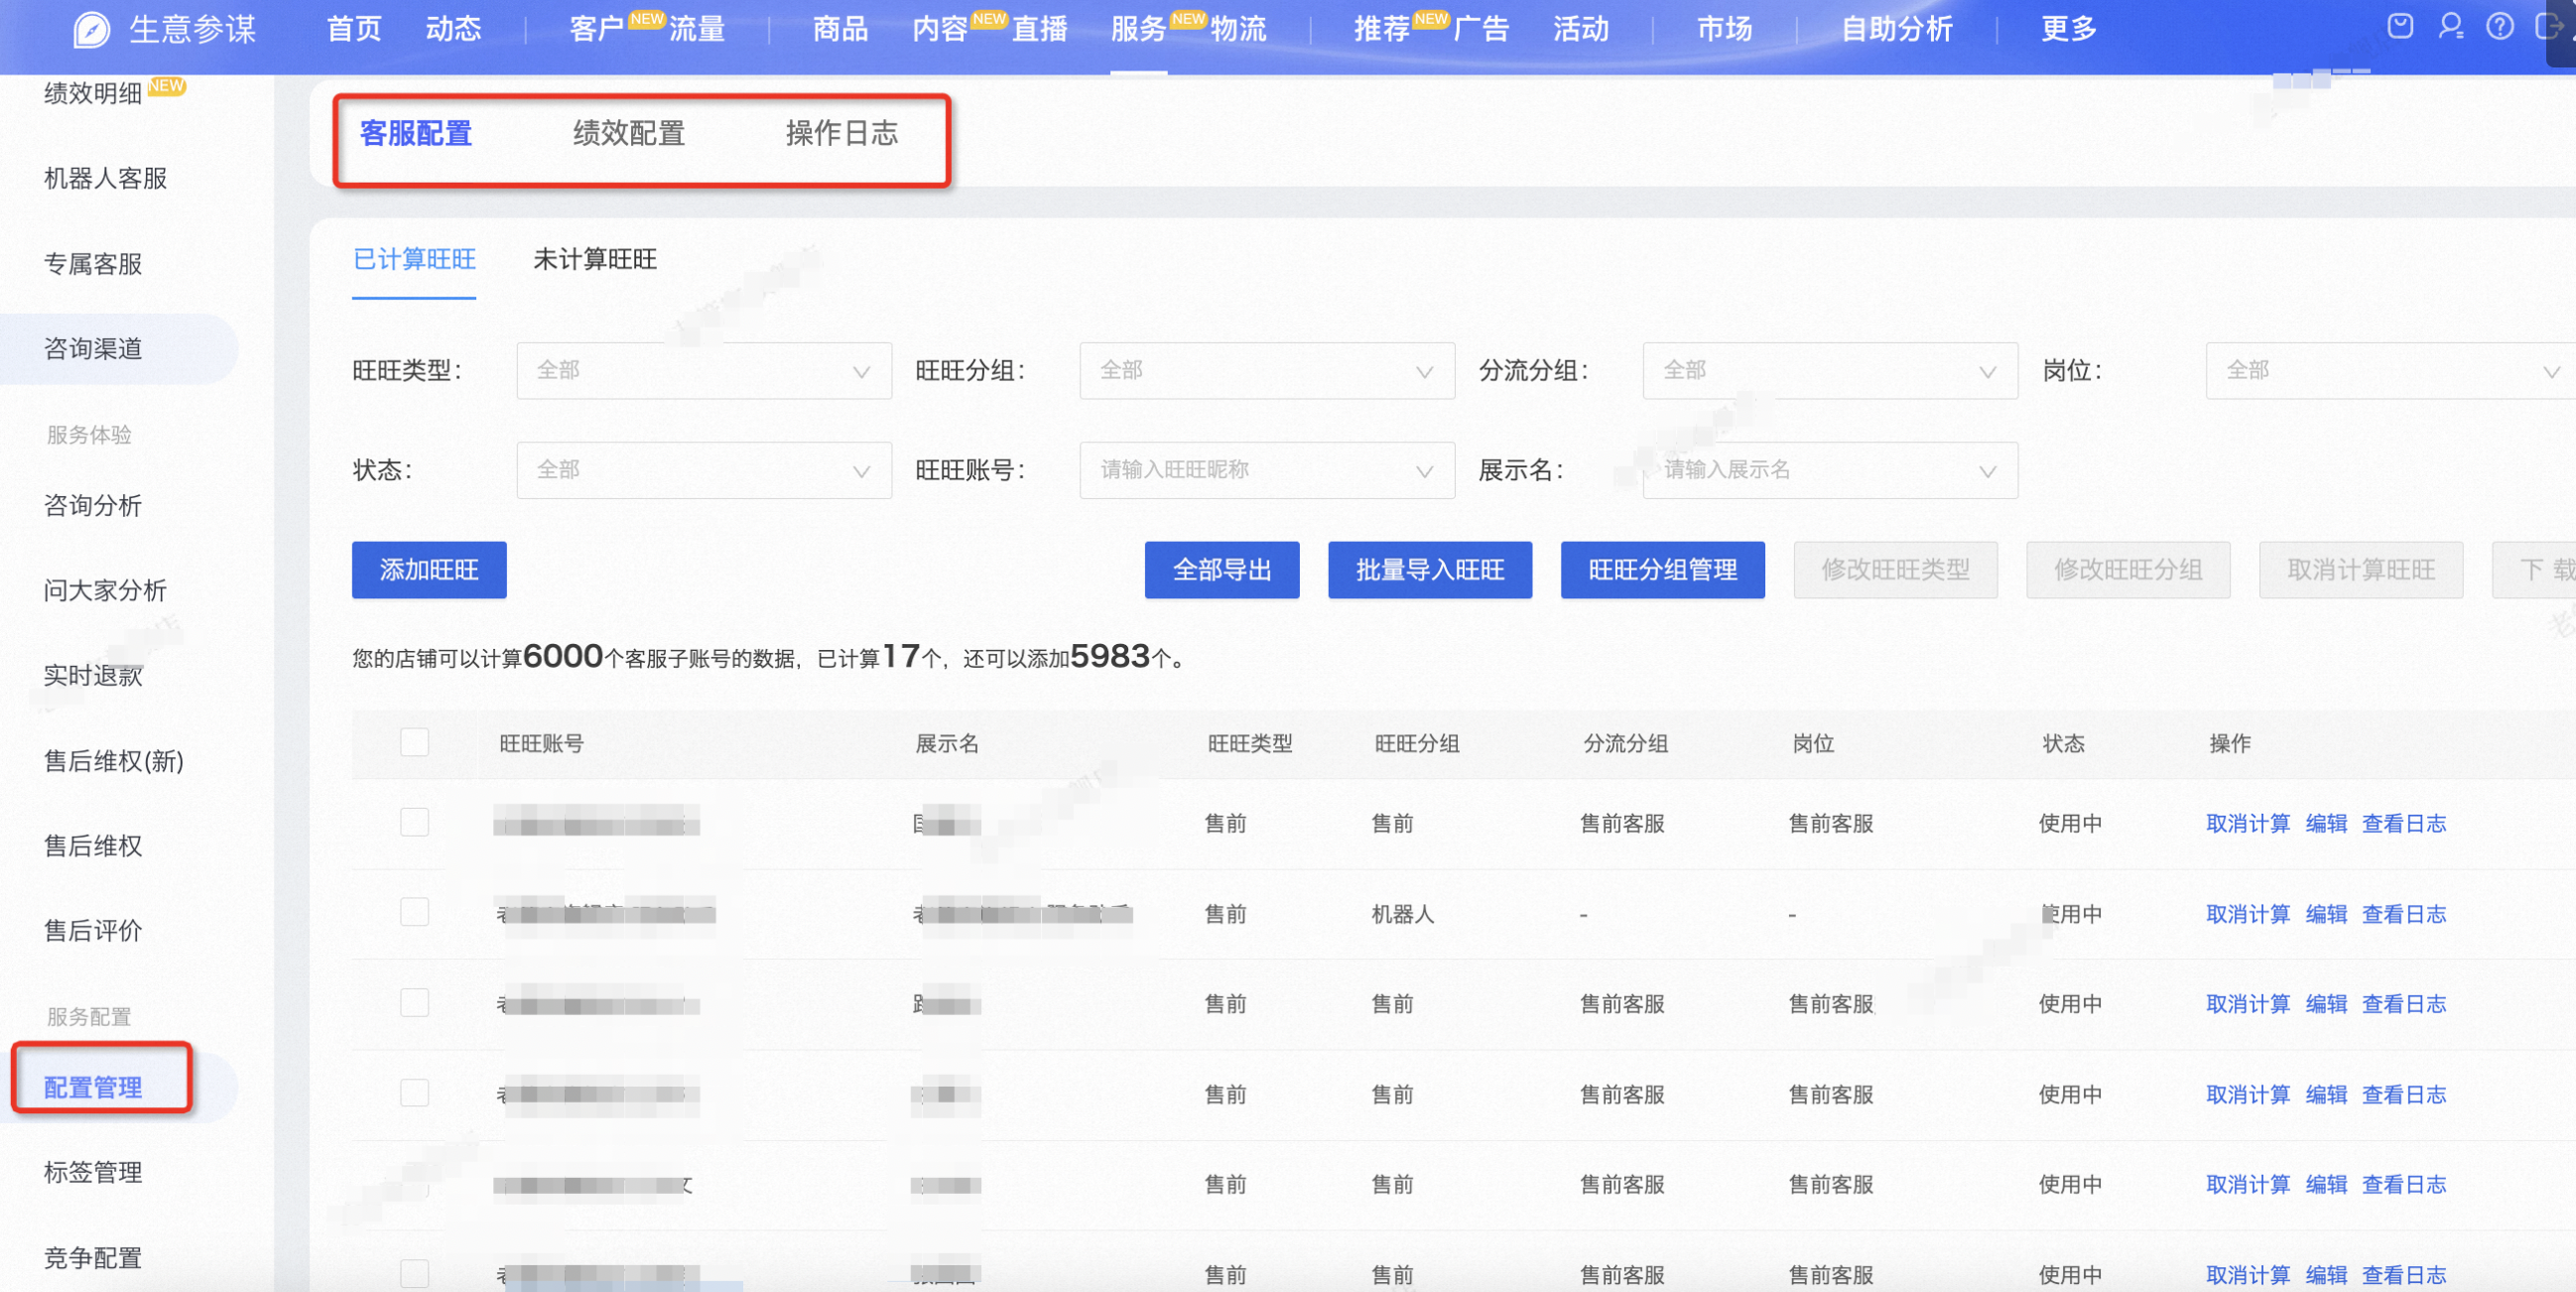Select the 已计算旺旺 sub-tab
2576x1292 pixels.
click(x=414, y=260)
